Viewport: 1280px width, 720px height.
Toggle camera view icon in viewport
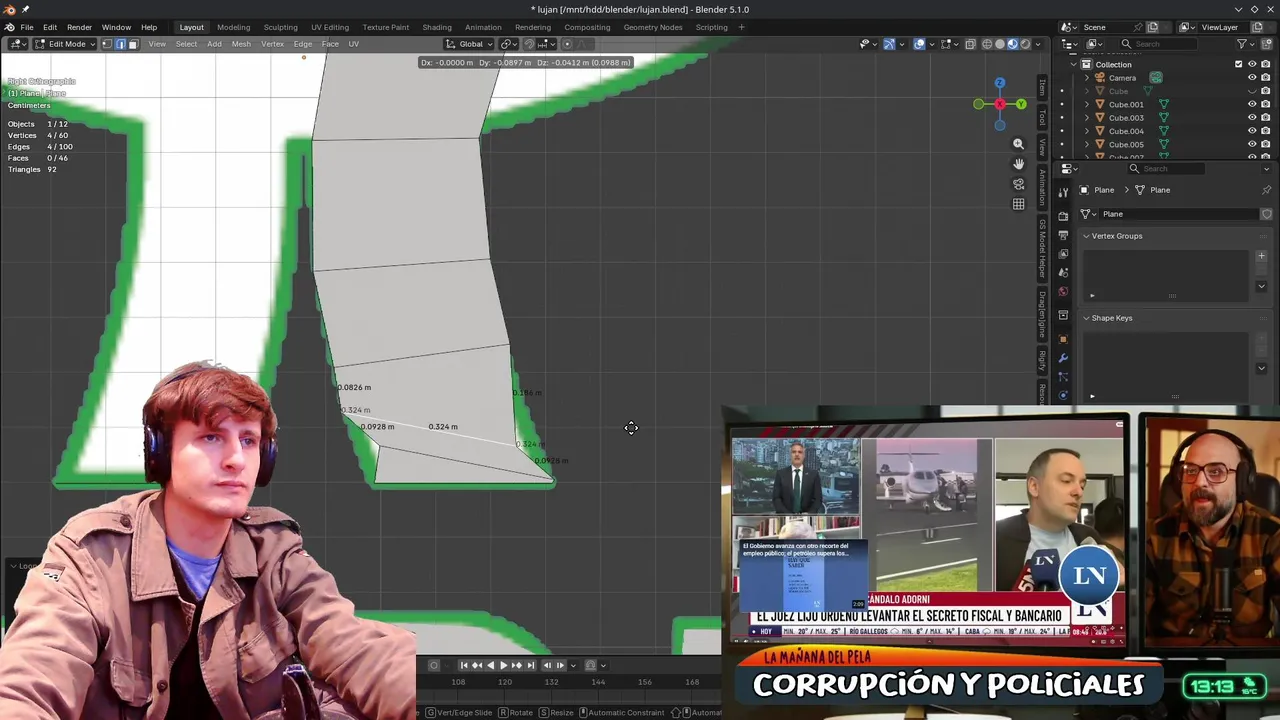point(1018,184)
